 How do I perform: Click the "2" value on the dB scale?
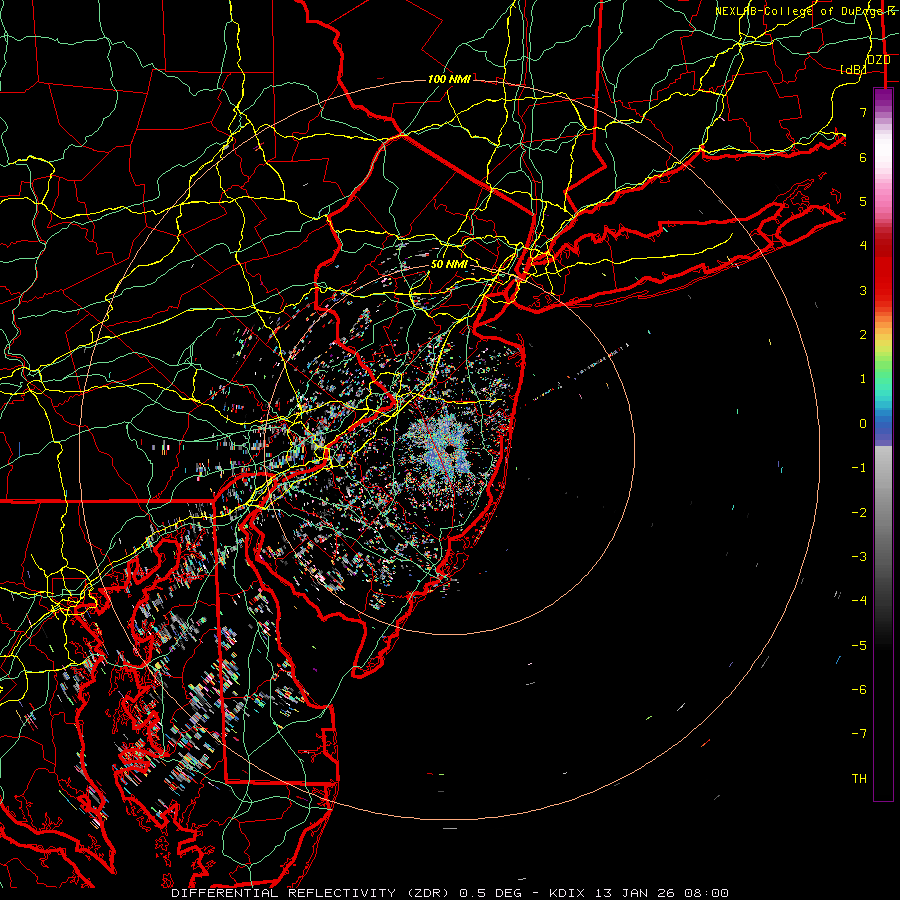pos(863,335)
